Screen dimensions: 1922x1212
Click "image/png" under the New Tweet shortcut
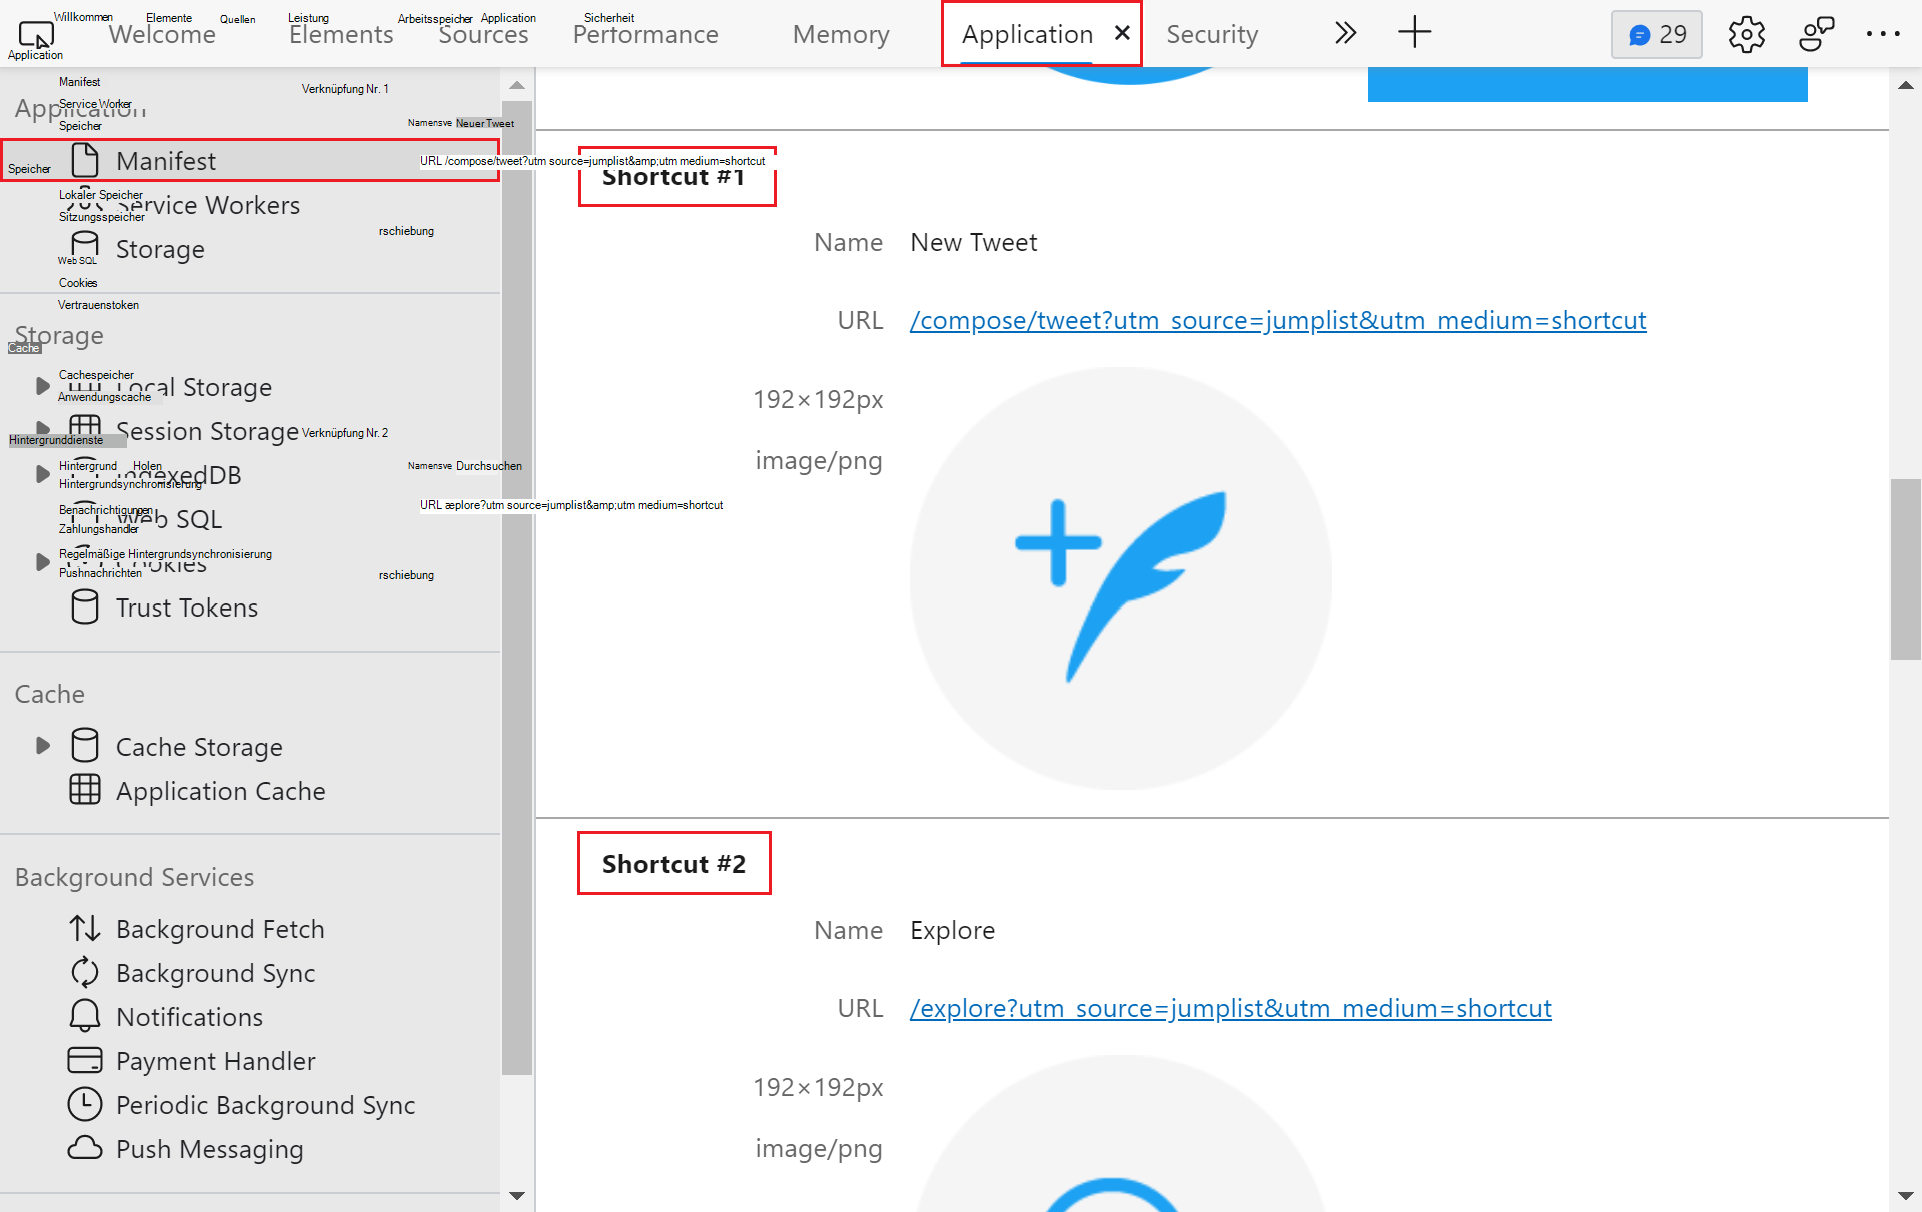(819, 460)
